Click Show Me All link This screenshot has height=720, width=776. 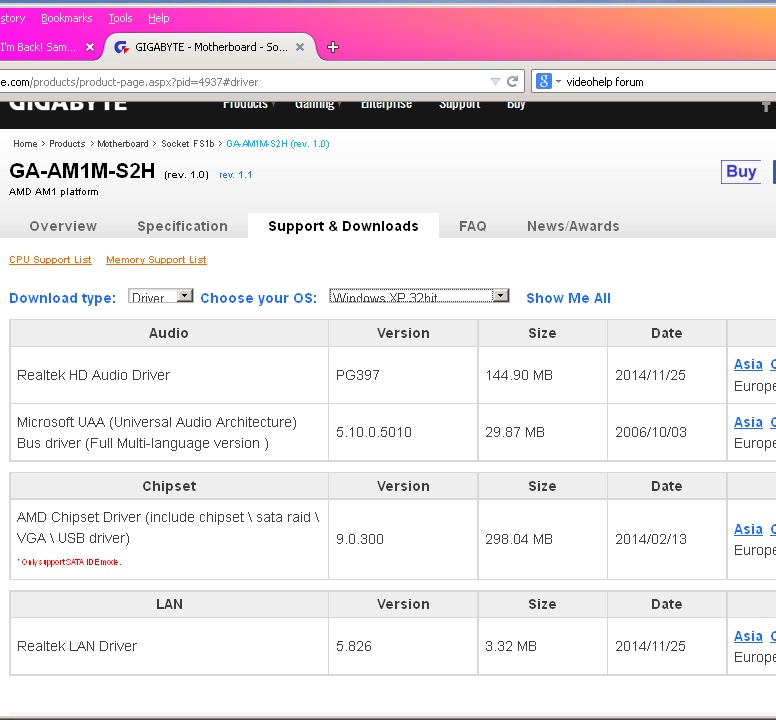click(x=569, y=298)
